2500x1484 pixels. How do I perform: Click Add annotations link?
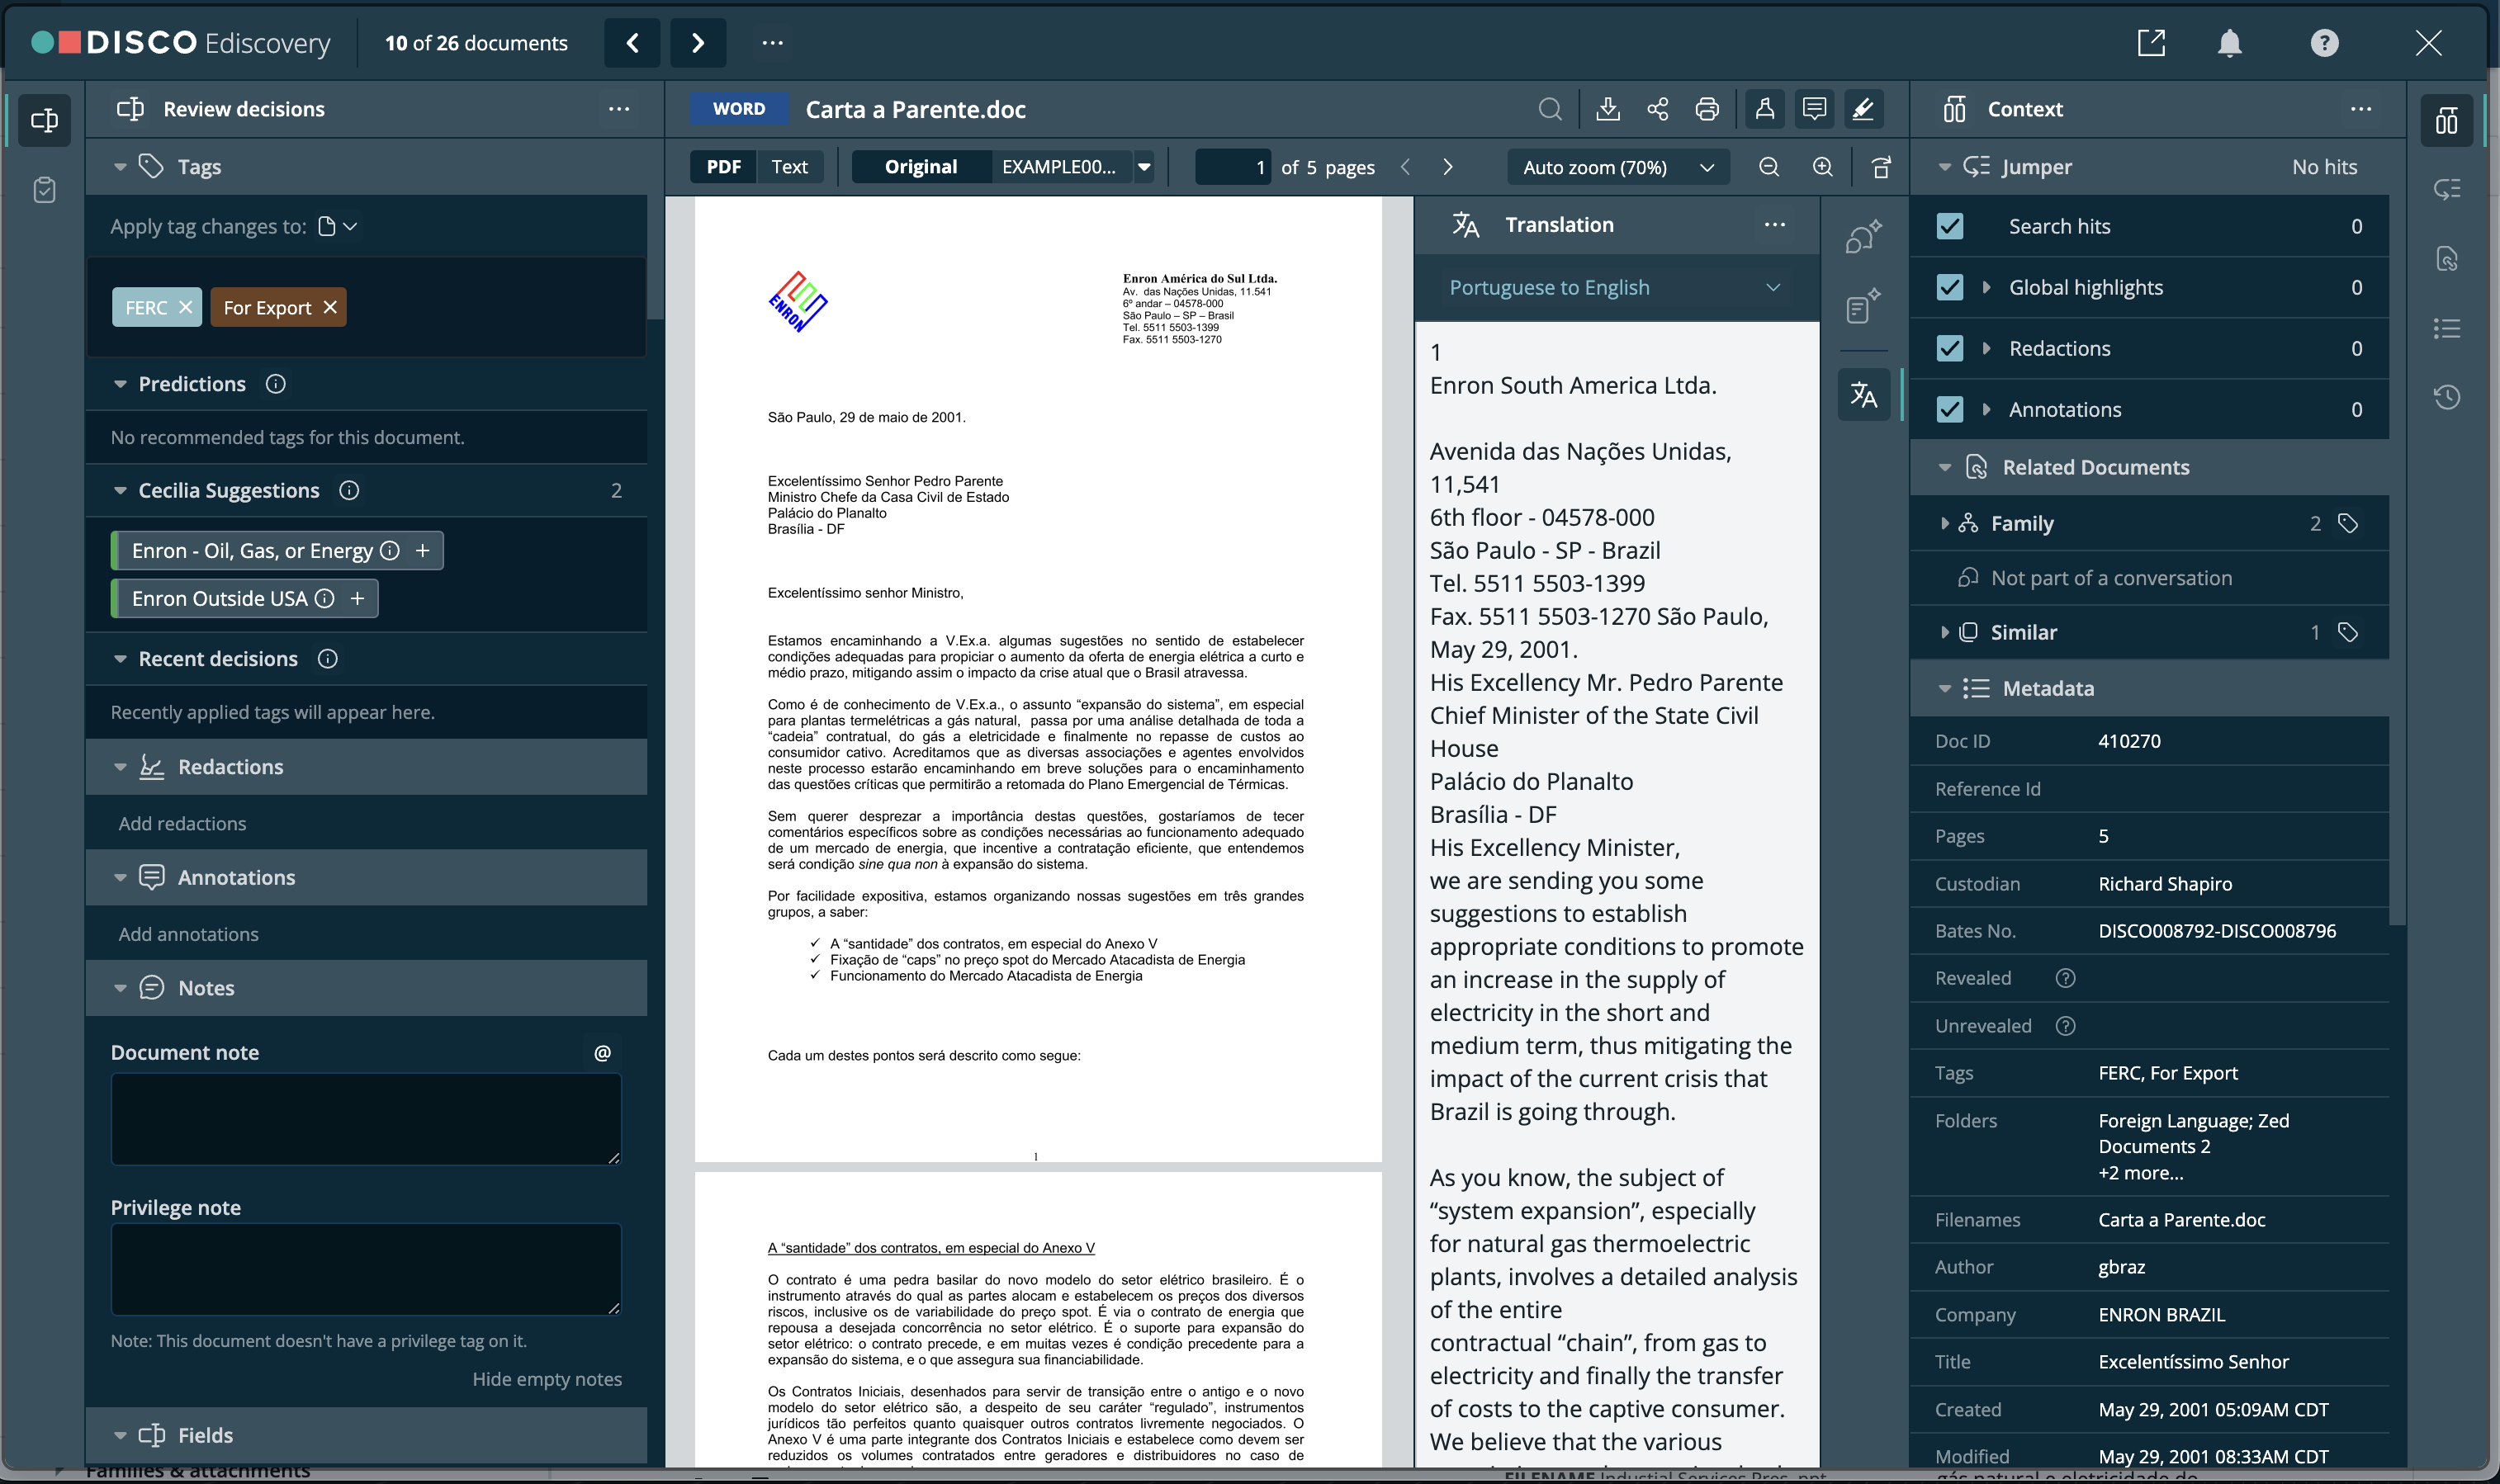pos(188,934)
